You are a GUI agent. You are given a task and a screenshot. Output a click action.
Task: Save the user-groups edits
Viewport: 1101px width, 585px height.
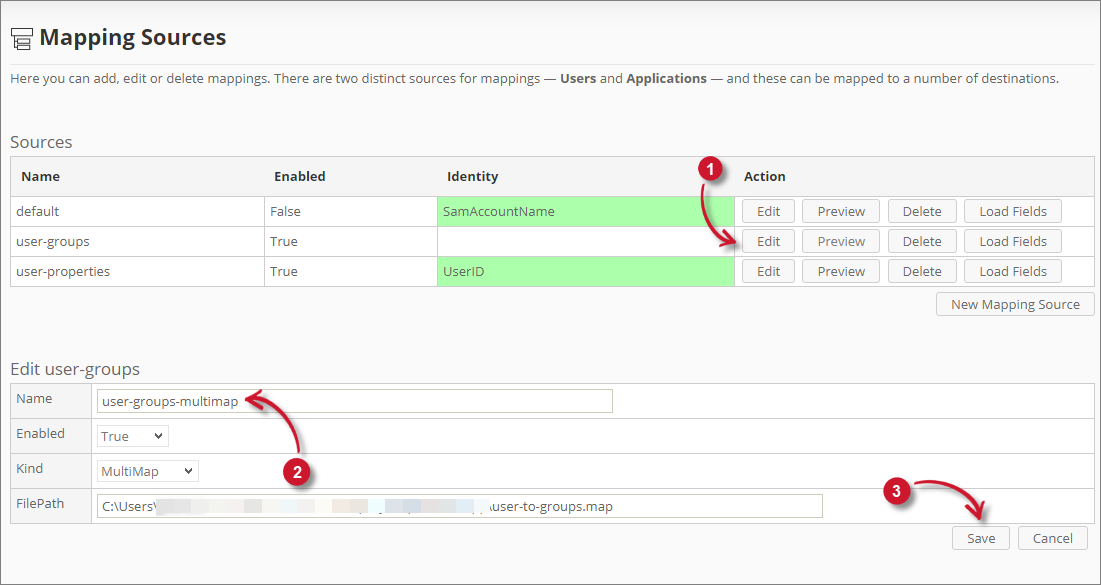[x=980, y=538]
